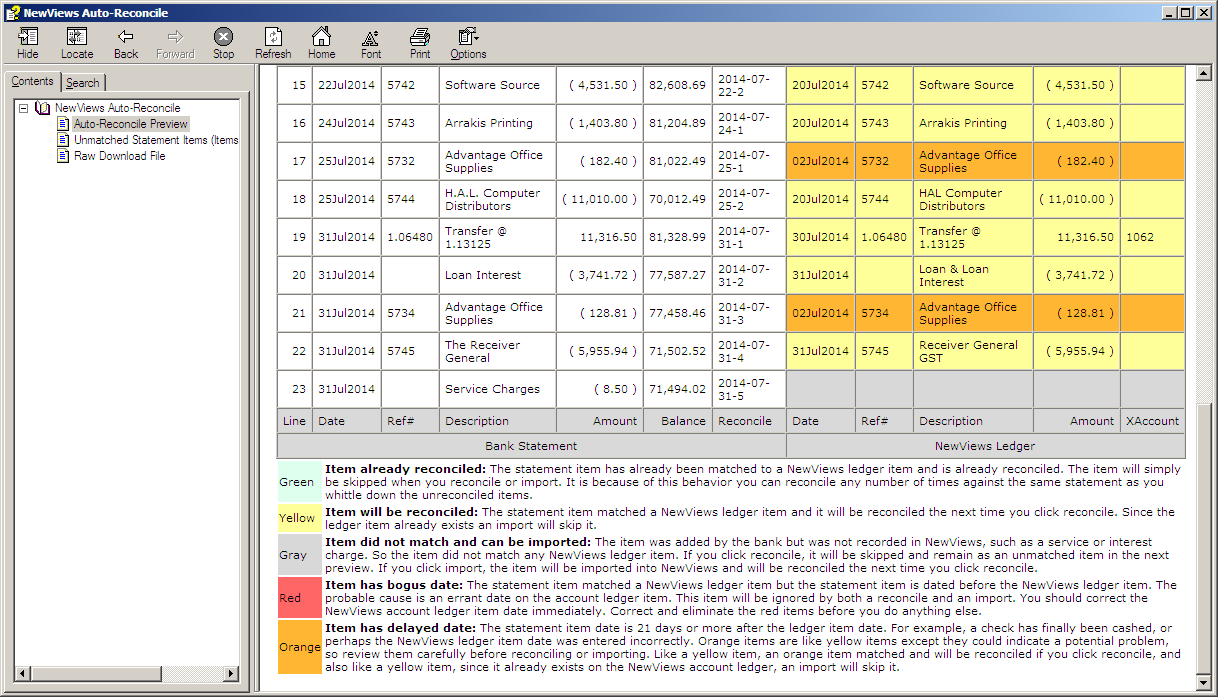Viewport: 1218px width, 697px height.
Task: Collapse the NewViews Auto-Reconcile tree node
Action: pos(23,108)
